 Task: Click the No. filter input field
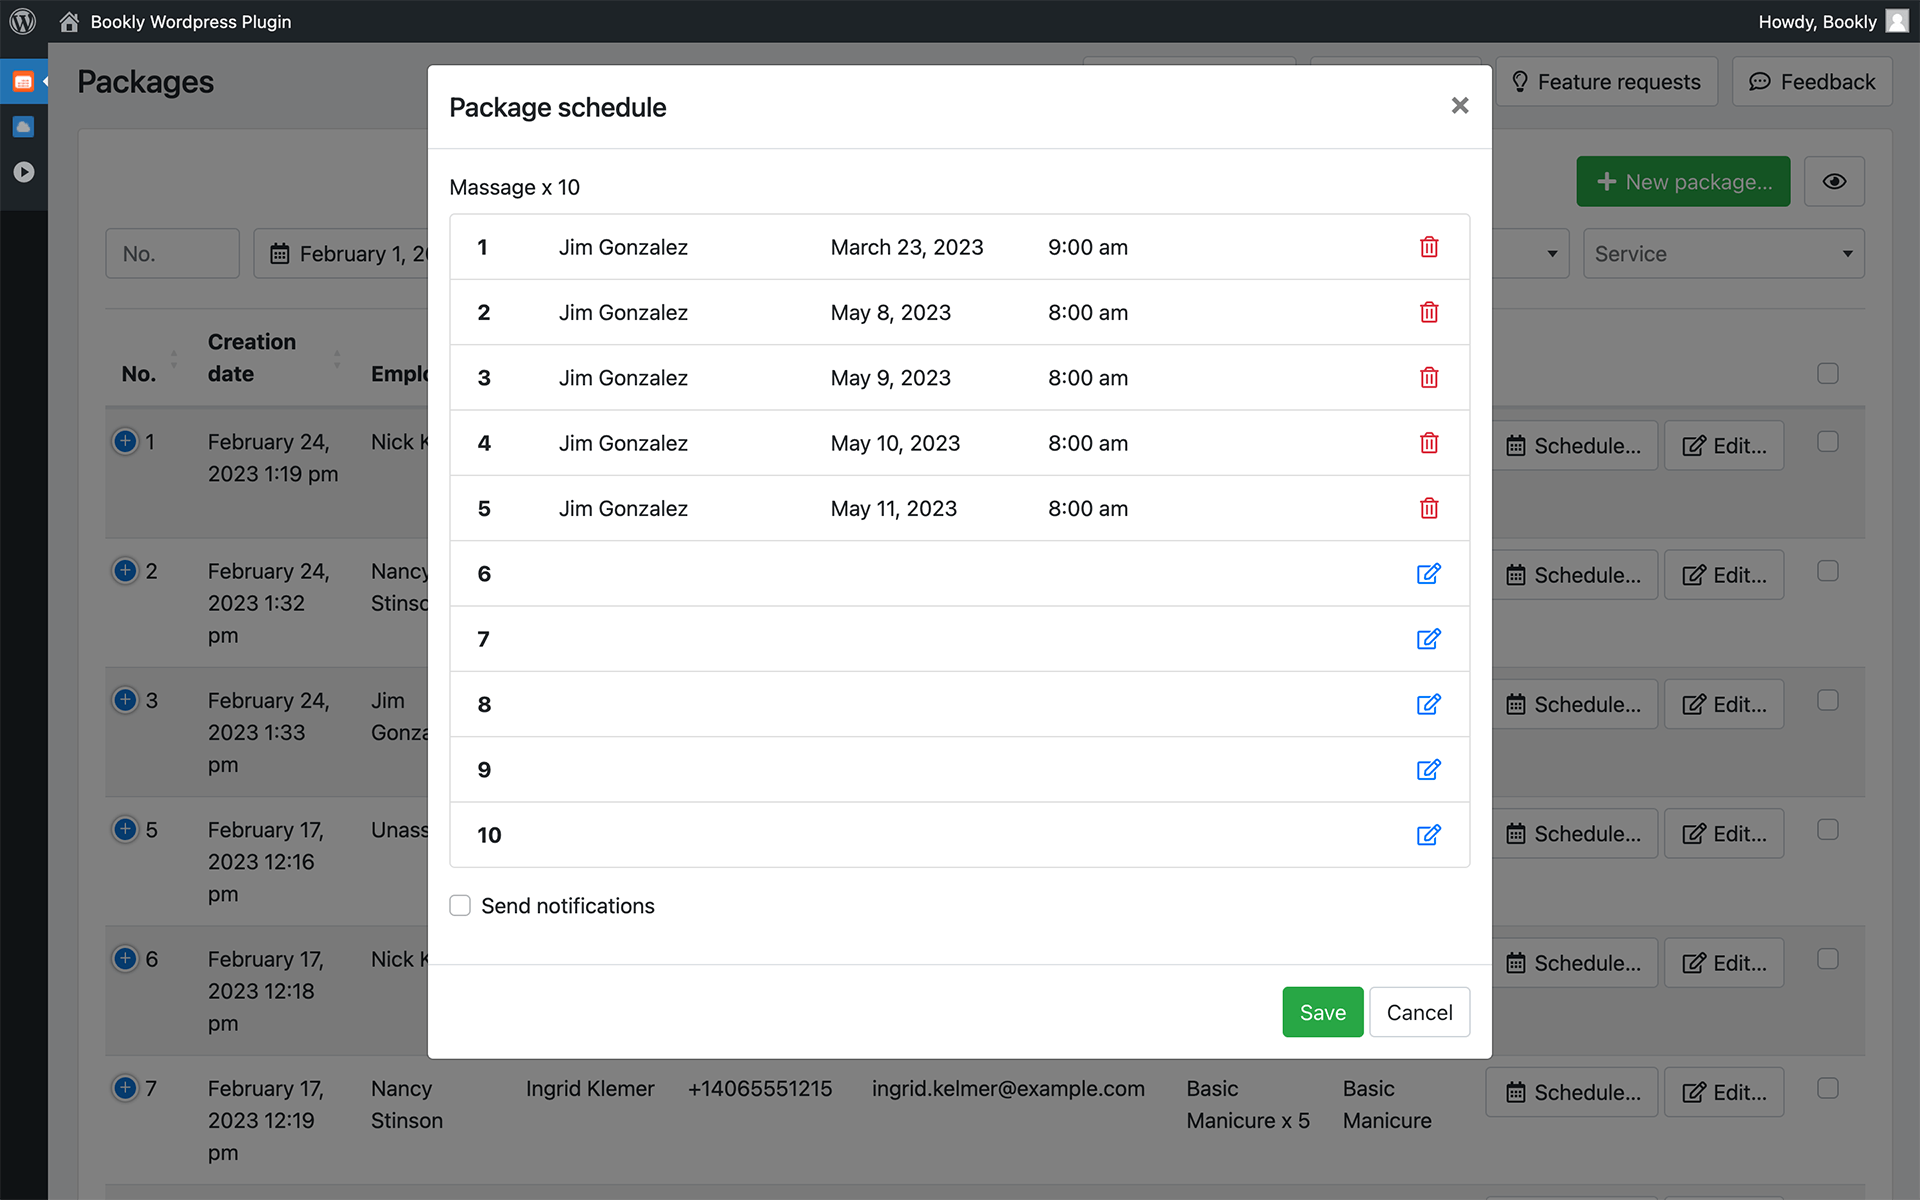(x=172, y=254)
